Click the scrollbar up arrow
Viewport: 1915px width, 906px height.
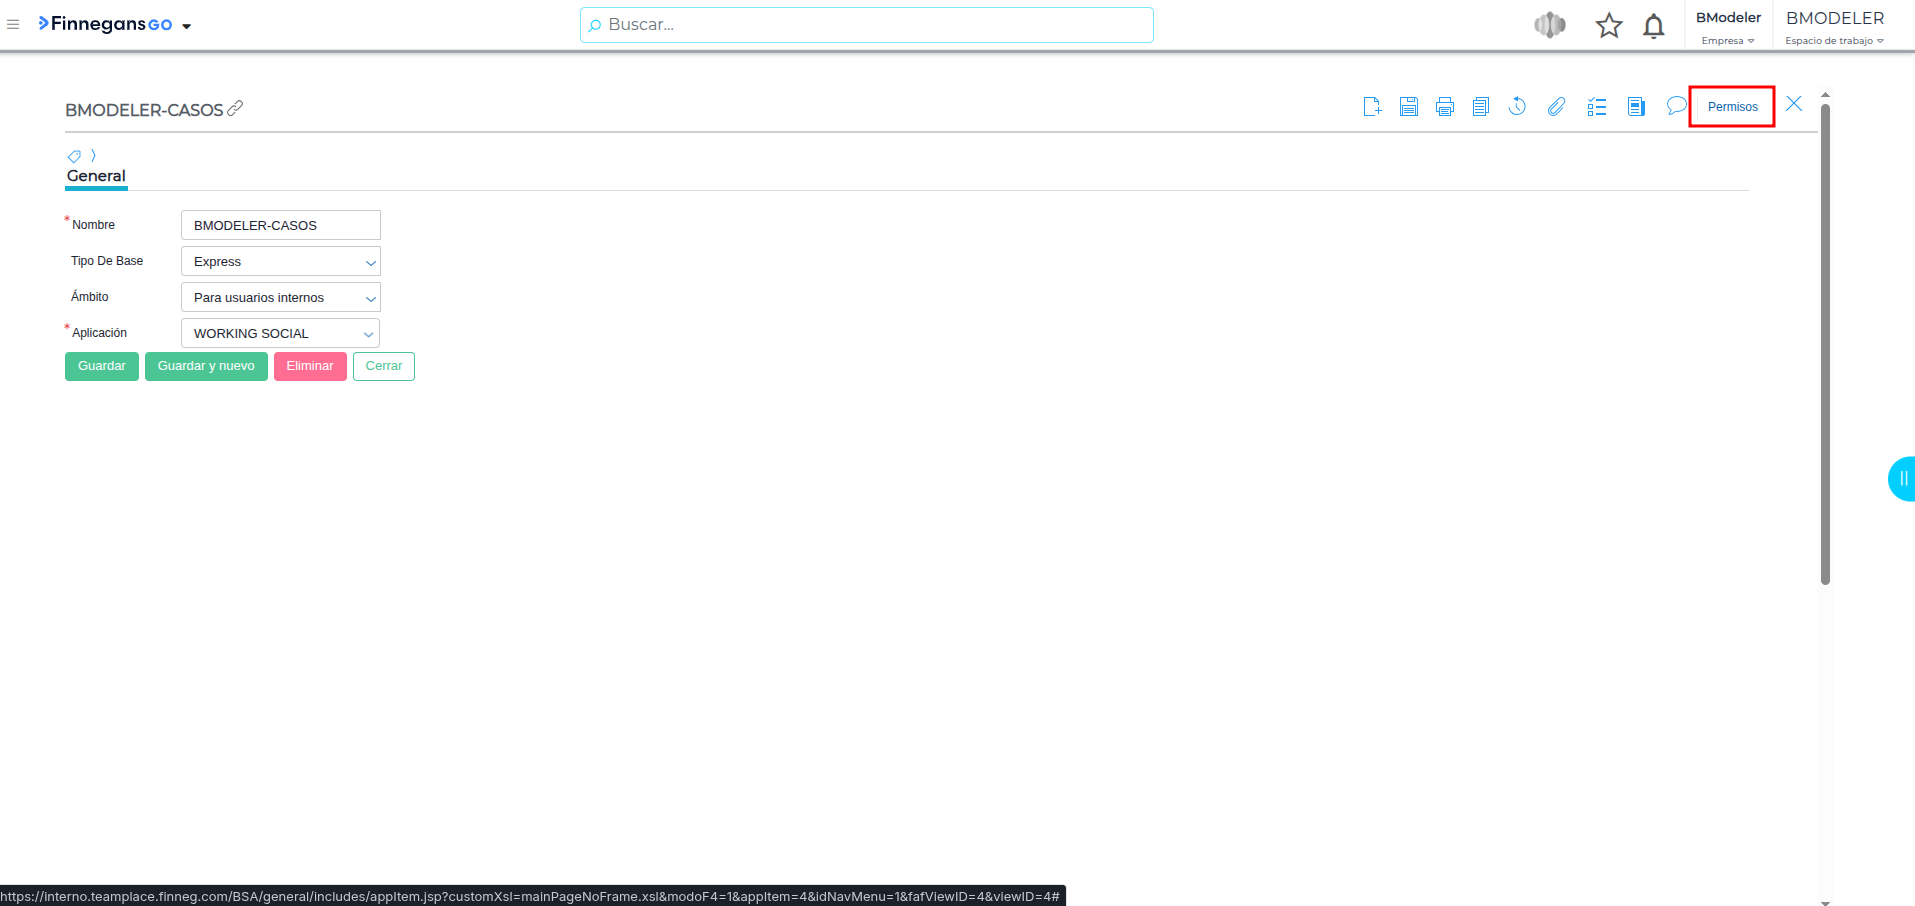point(1825,95)
